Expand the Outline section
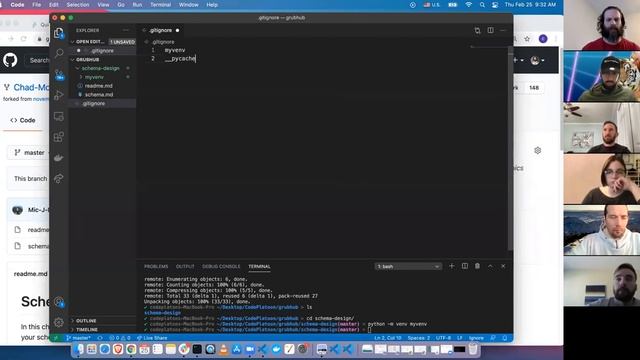 coord(86,321)
